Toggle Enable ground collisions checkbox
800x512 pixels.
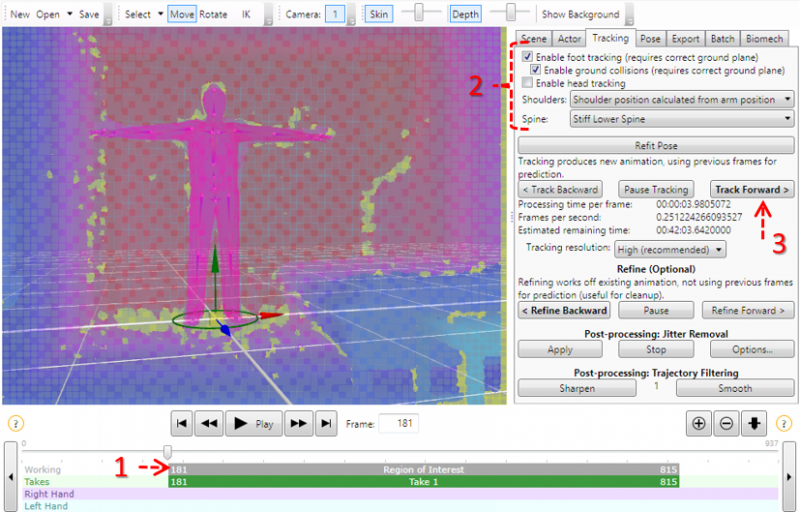click(x=535, y=69)
